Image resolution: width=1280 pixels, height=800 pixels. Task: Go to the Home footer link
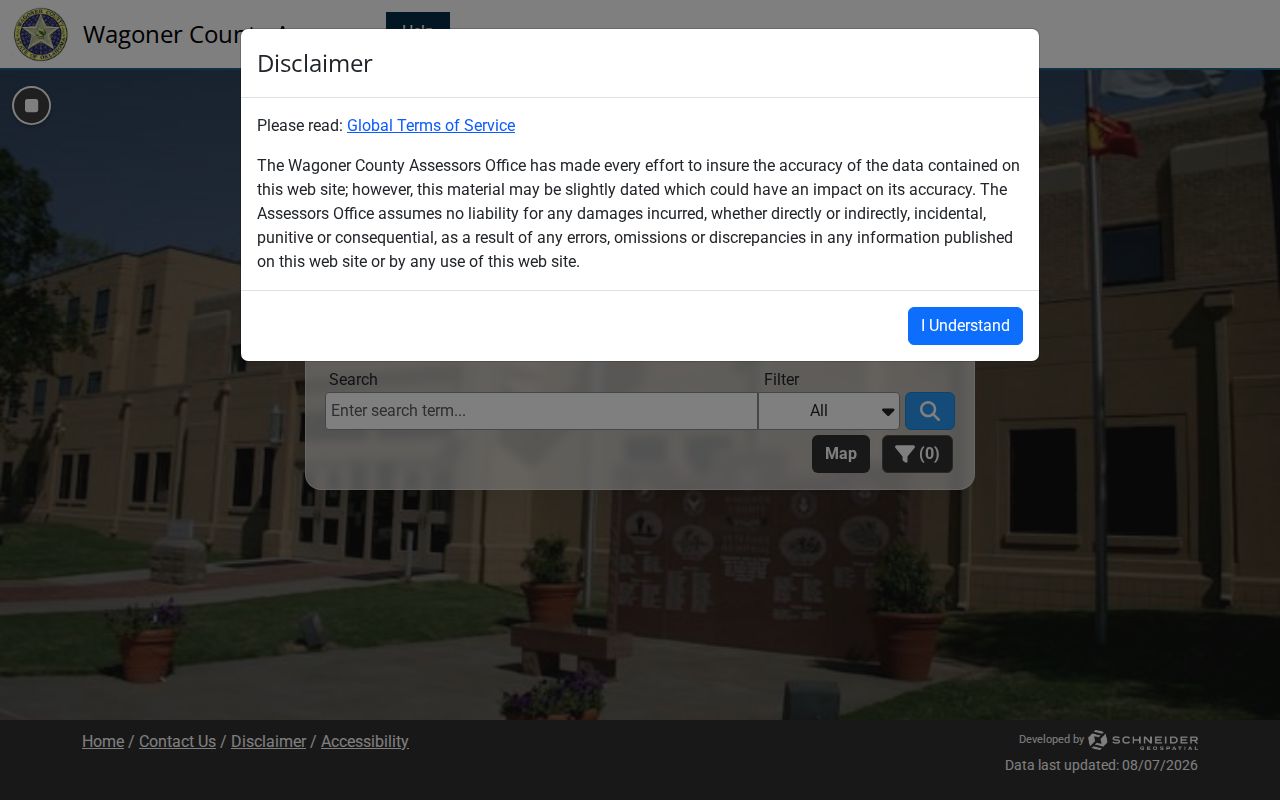103,742
